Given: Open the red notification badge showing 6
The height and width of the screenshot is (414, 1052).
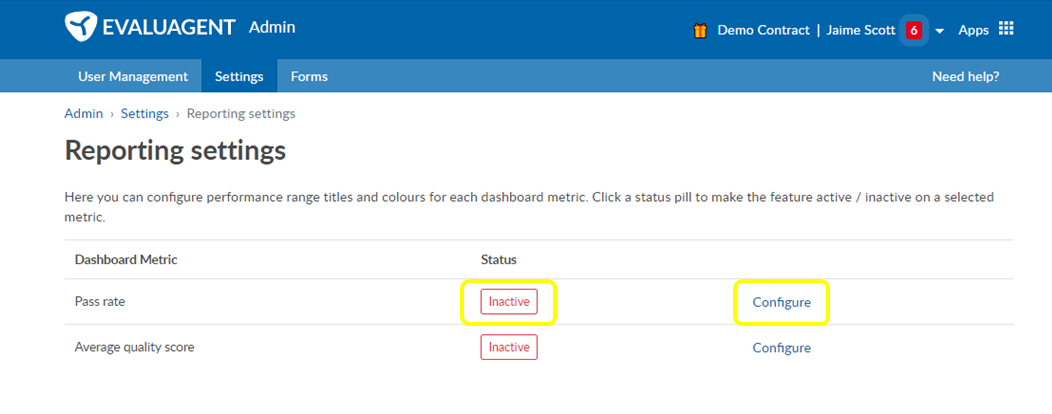Looking at the screenshot, I should pos(913,30).
